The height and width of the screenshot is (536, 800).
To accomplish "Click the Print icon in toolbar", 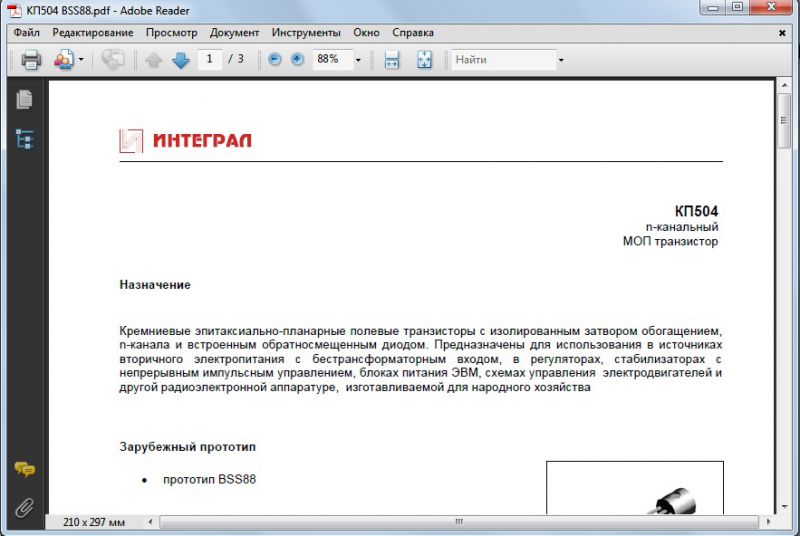I will 31,60.
